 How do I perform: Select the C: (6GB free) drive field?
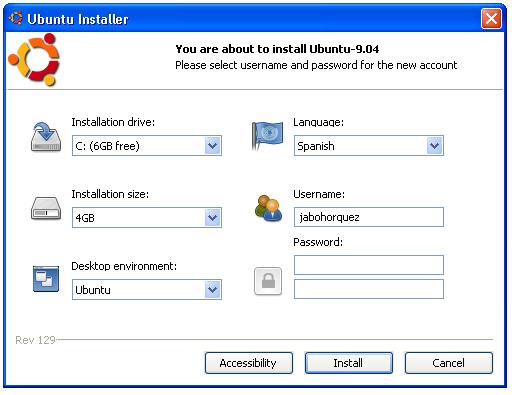click(147, 146)
